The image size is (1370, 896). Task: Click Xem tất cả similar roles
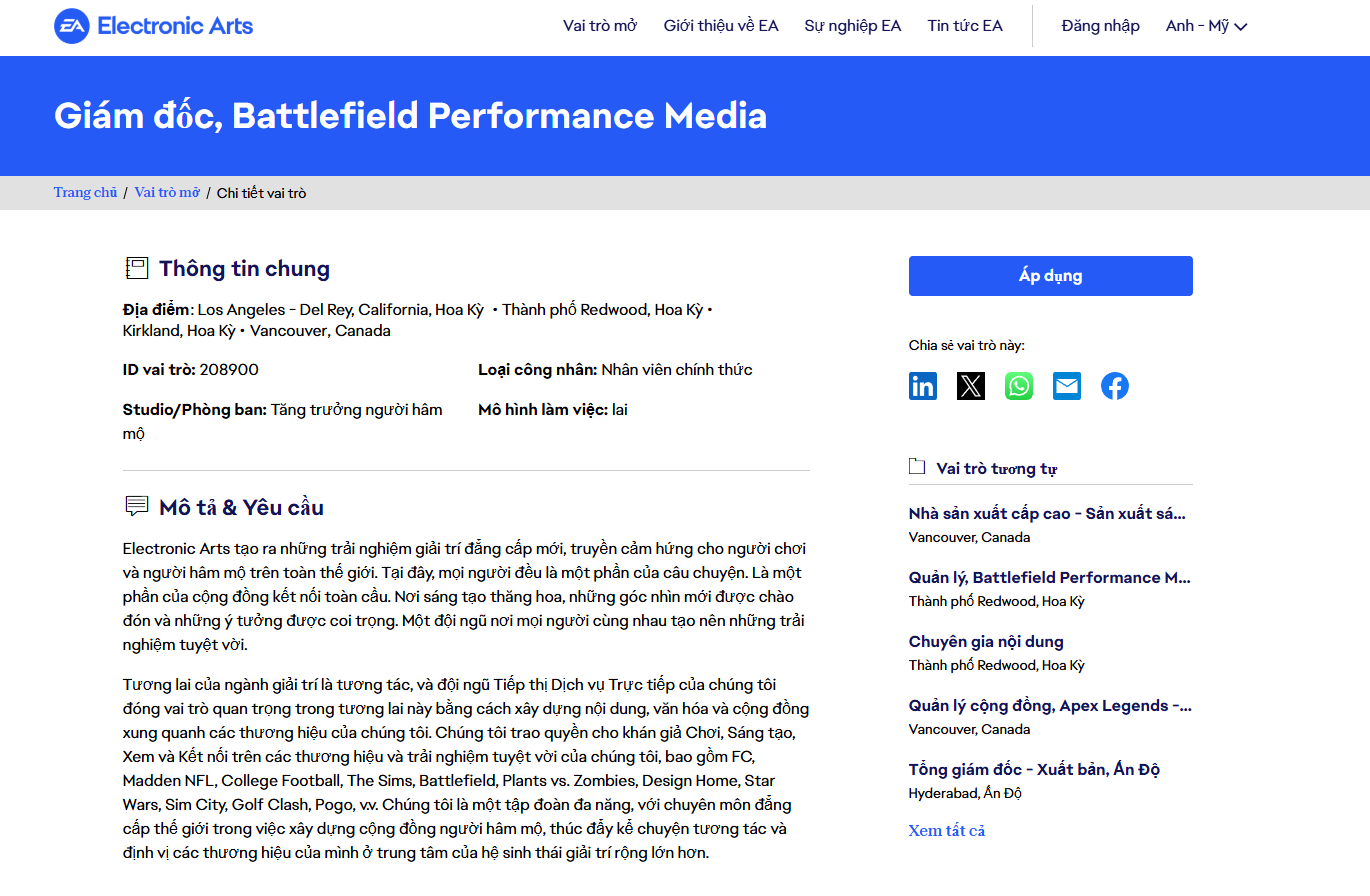coord(946,831)
